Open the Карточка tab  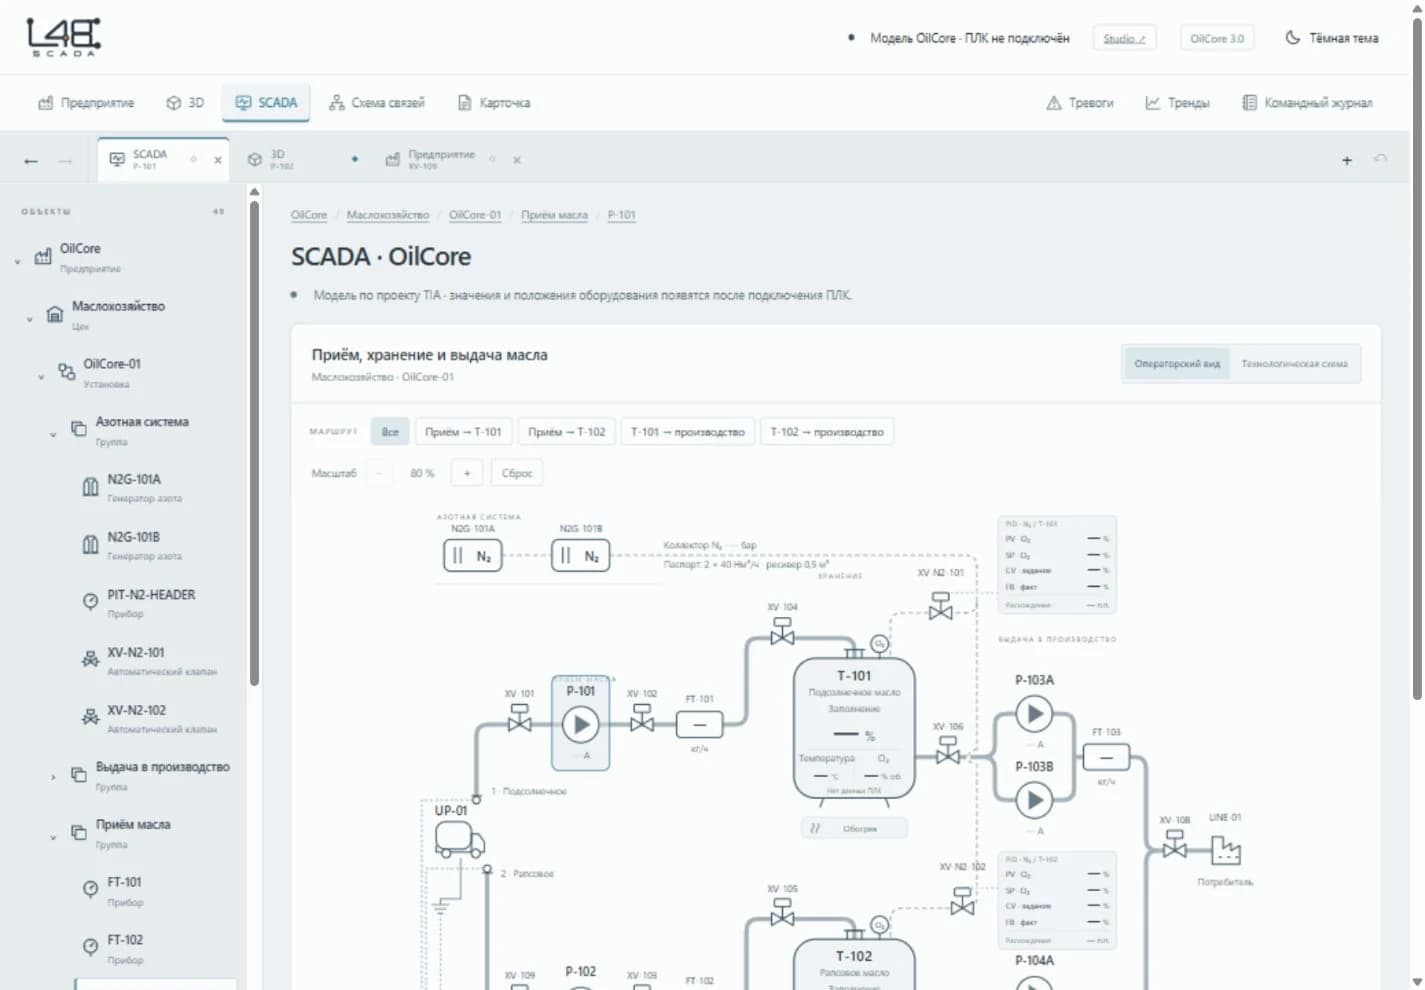click(494, 103)
